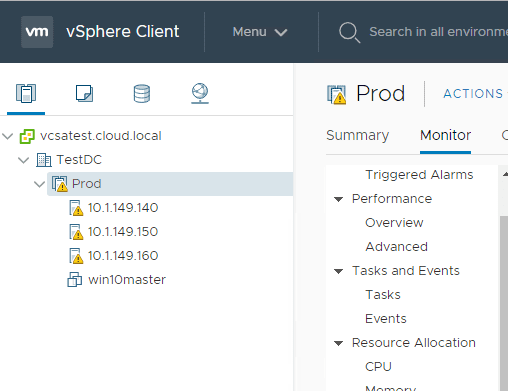Switch to the Summary tab

tap(358, 135)
